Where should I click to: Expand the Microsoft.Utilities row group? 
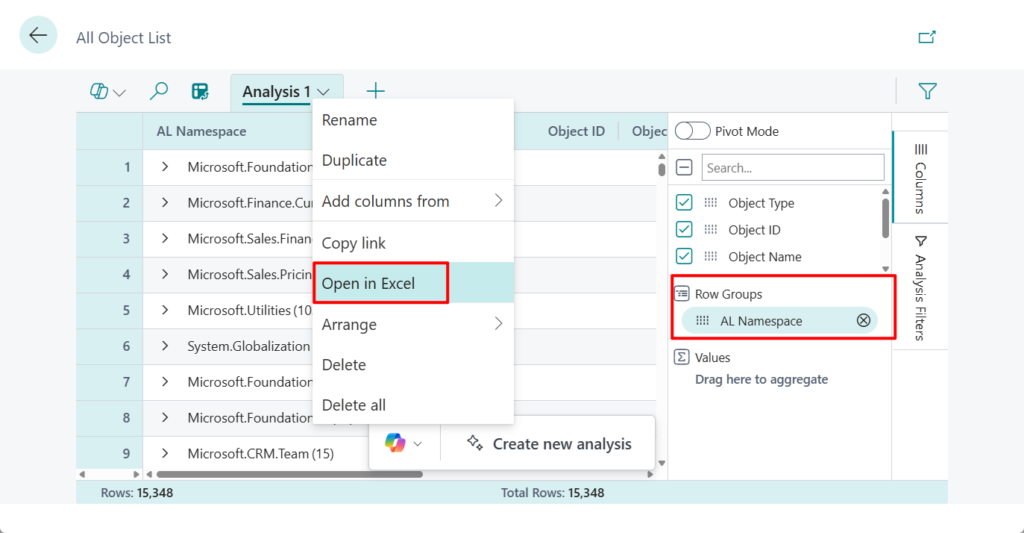[165, 310]
